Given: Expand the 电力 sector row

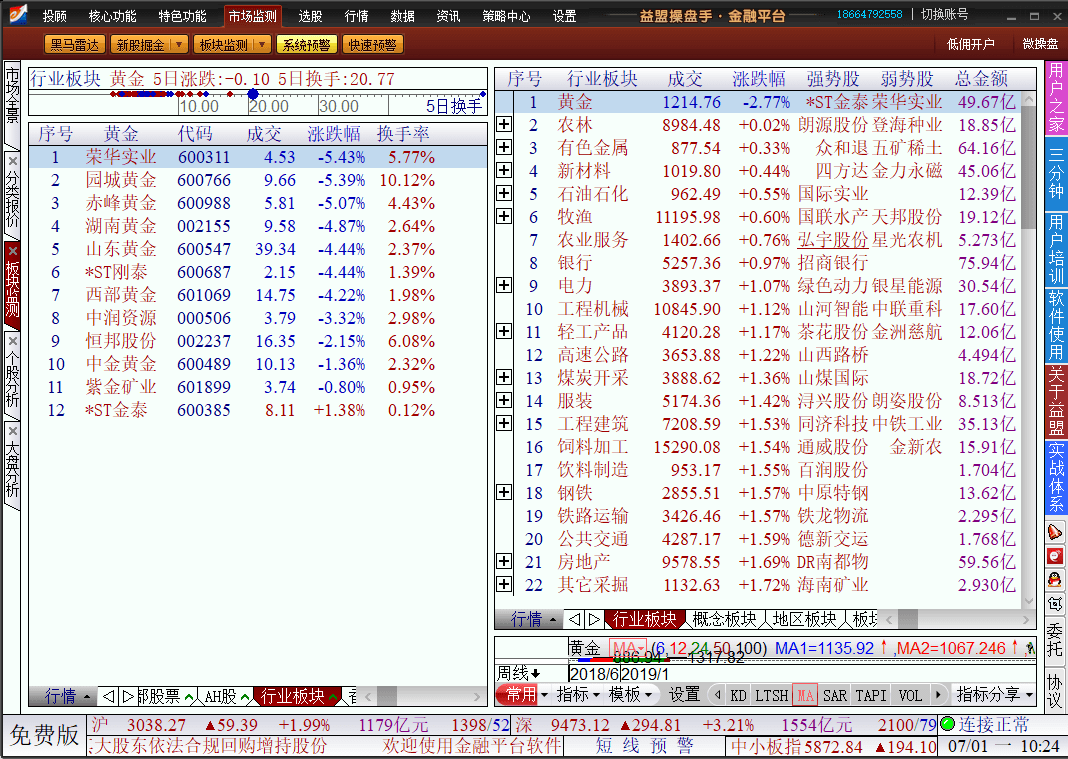Looking at the screenshot, I should (504, 285).
